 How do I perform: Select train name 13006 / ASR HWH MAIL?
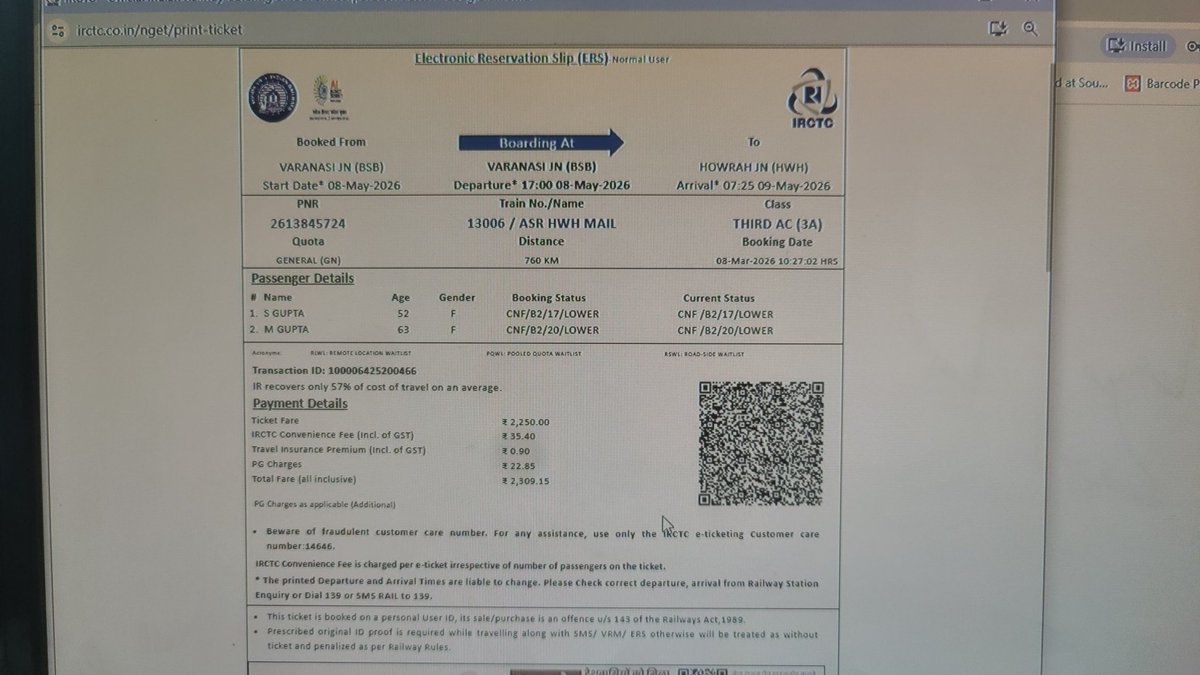pos(541,224)
